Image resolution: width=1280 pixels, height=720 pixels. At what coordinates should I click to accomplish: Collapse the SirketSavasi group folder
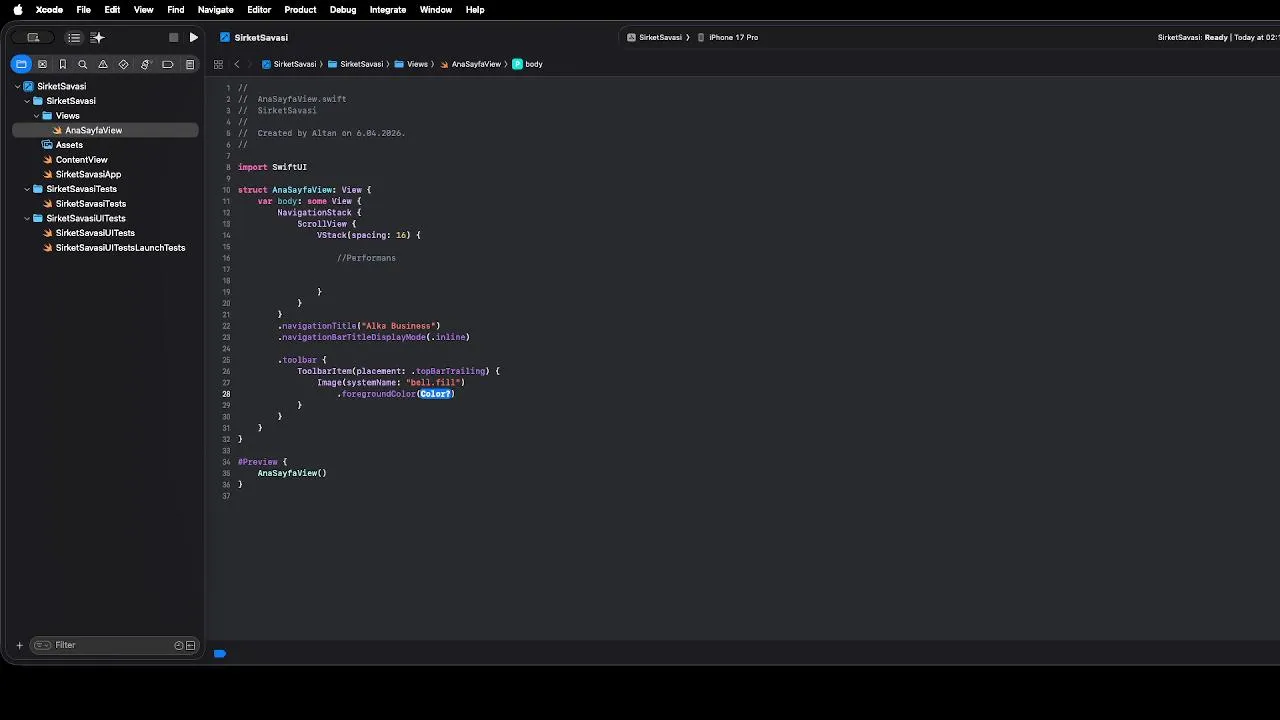tap(27, 101)
